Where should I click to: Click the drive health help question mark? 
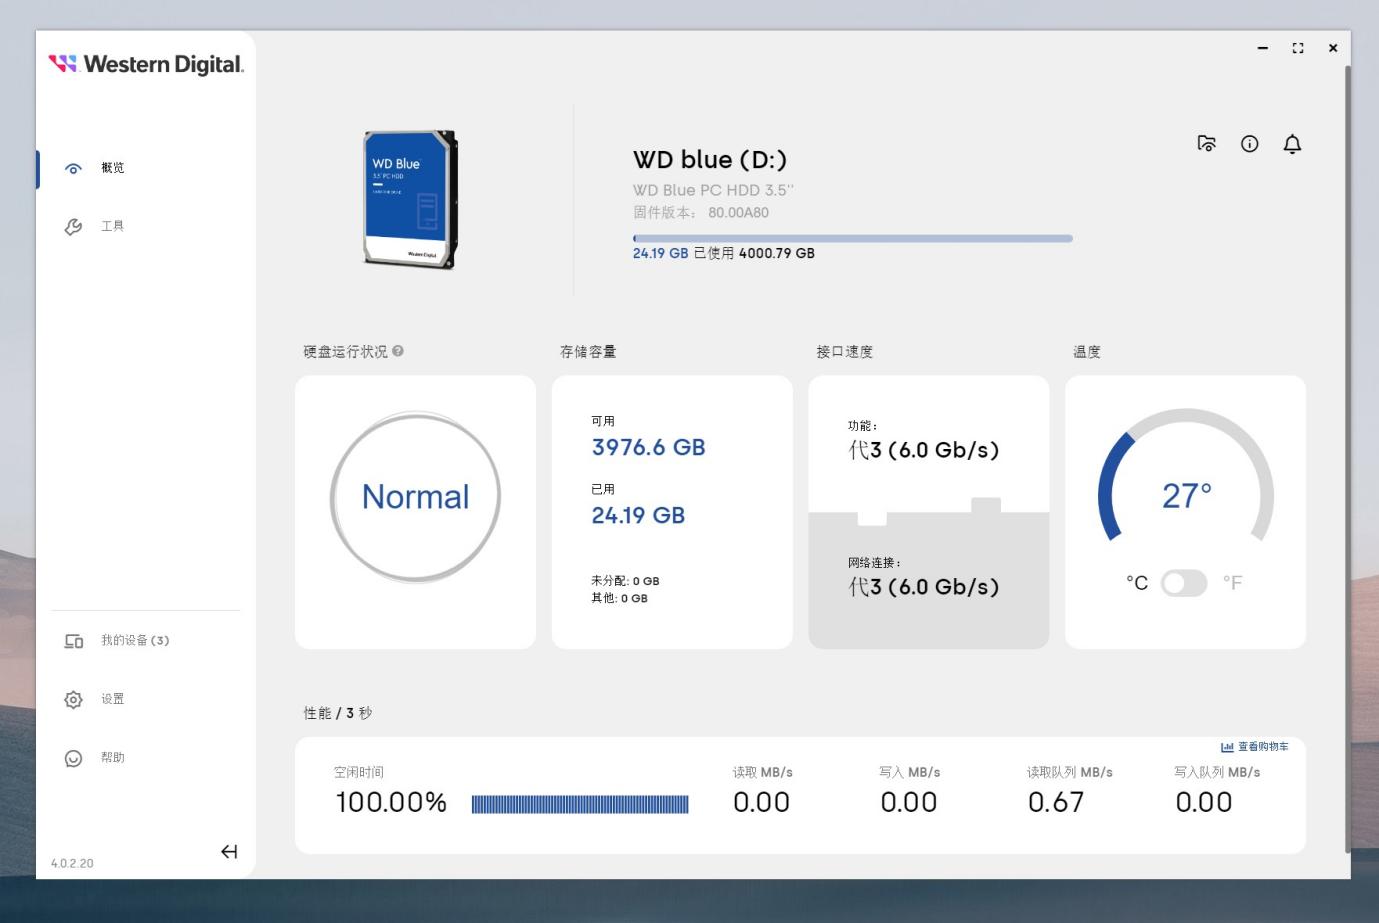click(x=398, y=351)
